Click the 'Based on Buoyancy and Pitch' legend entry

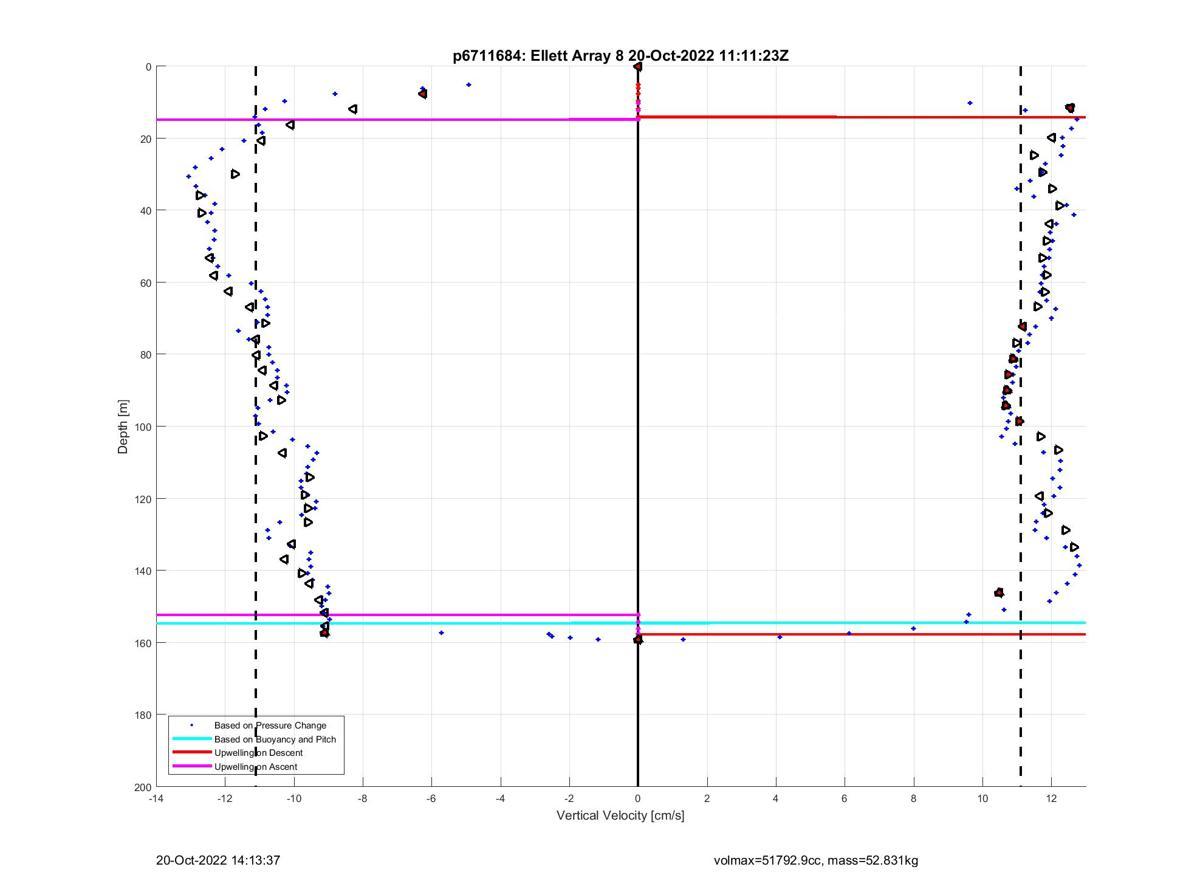coord(275,739)
